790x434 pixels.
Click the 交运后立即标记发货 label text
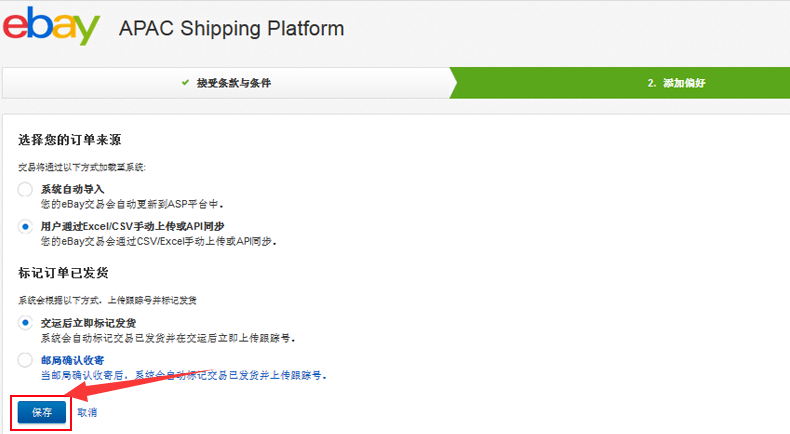88,323
